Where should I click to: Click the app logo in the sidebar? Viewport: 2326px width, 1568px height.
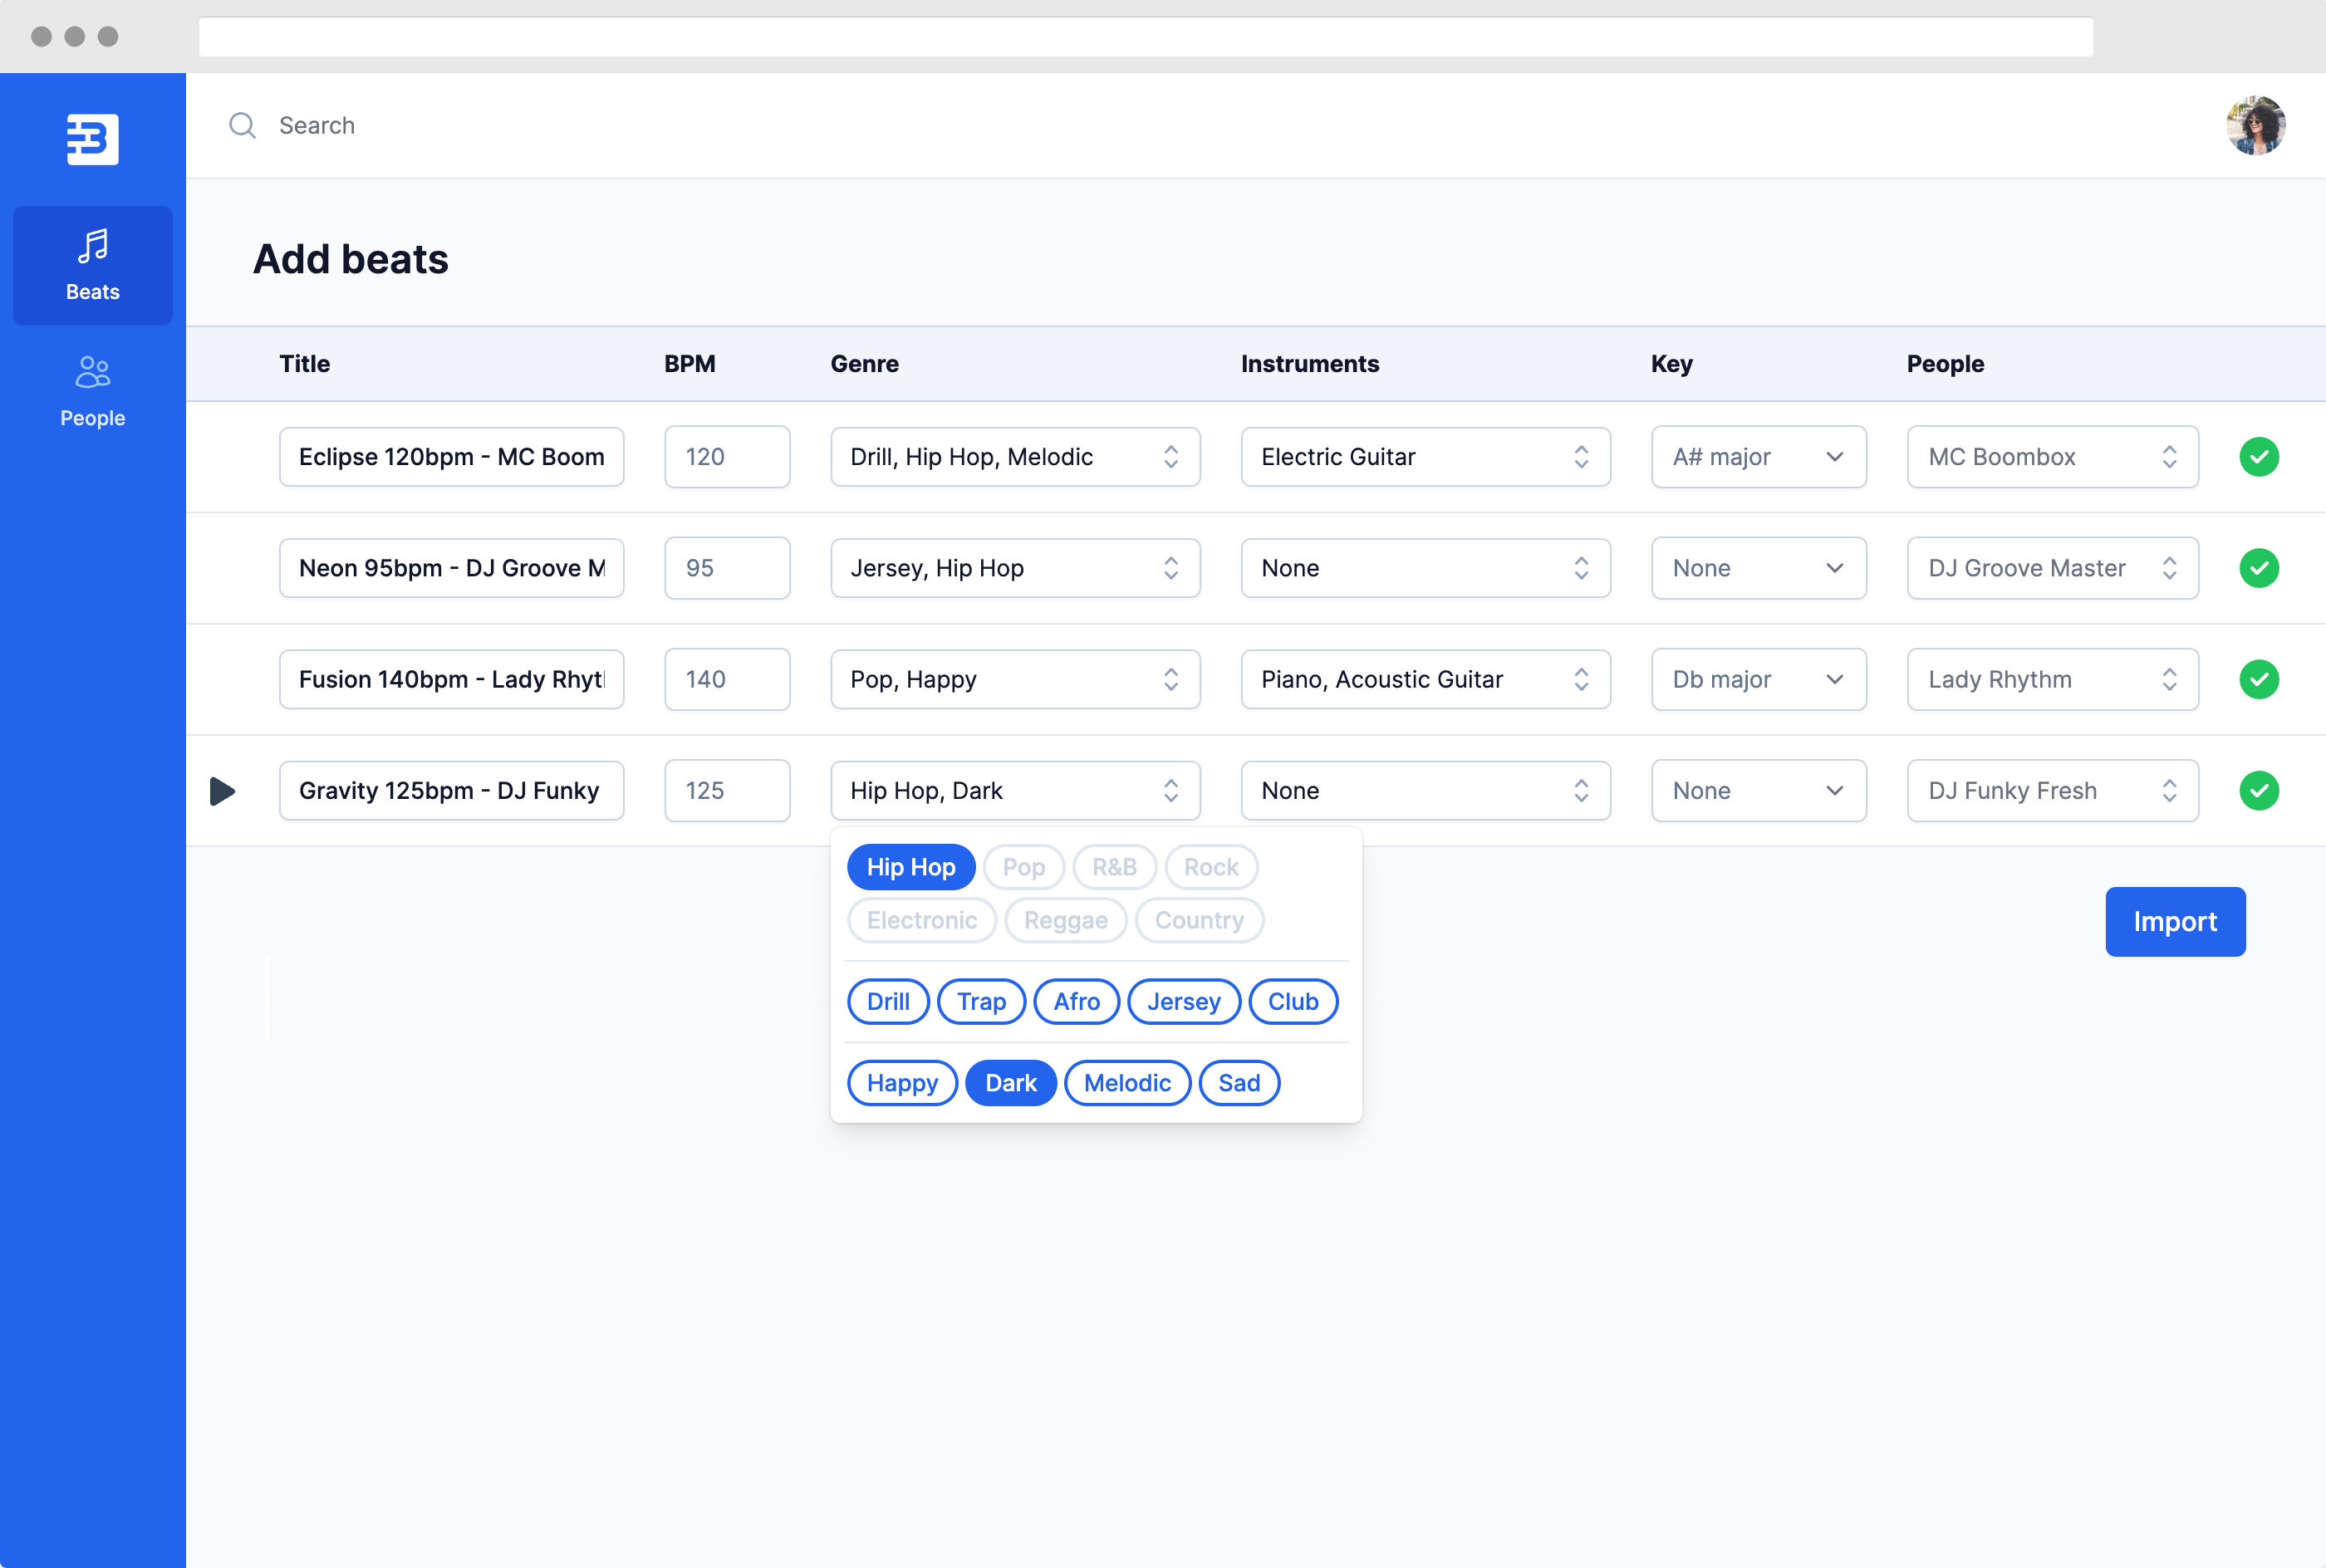(92, 139)
